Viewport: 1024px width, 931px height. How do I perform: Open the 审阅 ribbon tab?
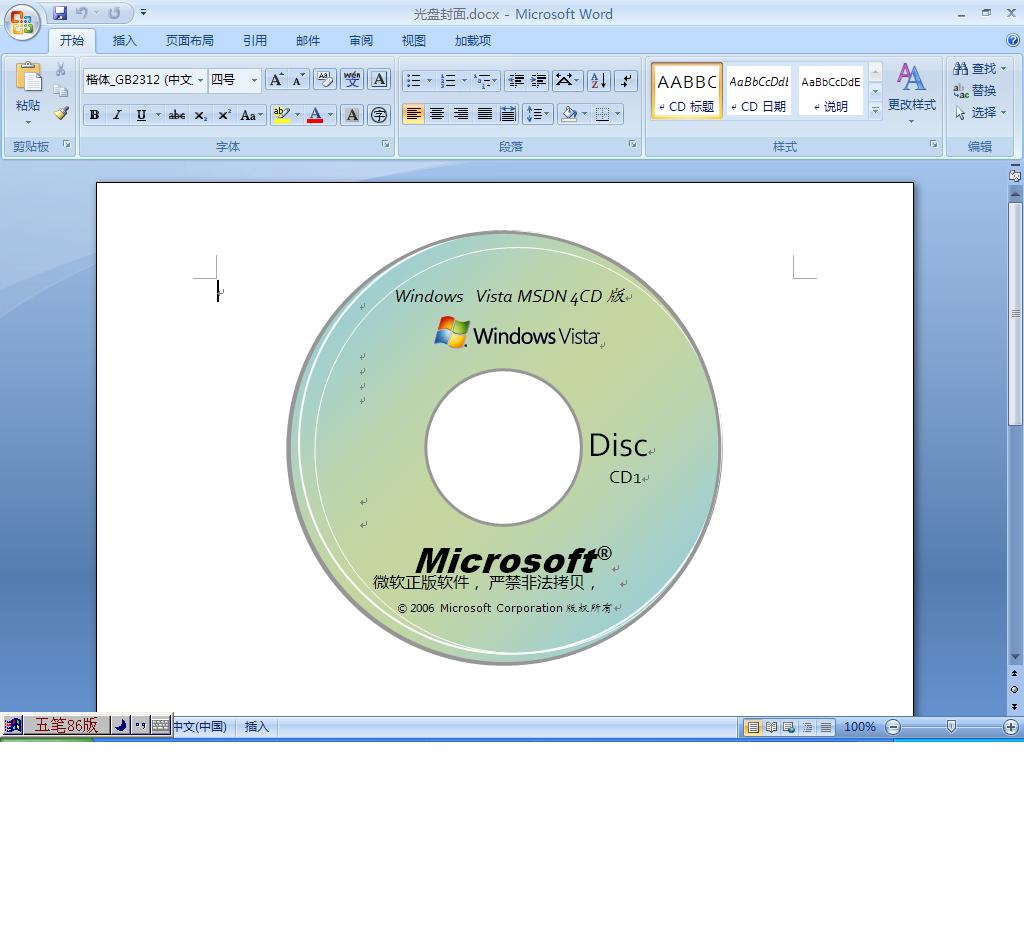pyautogui.click(x=360, y=40)
